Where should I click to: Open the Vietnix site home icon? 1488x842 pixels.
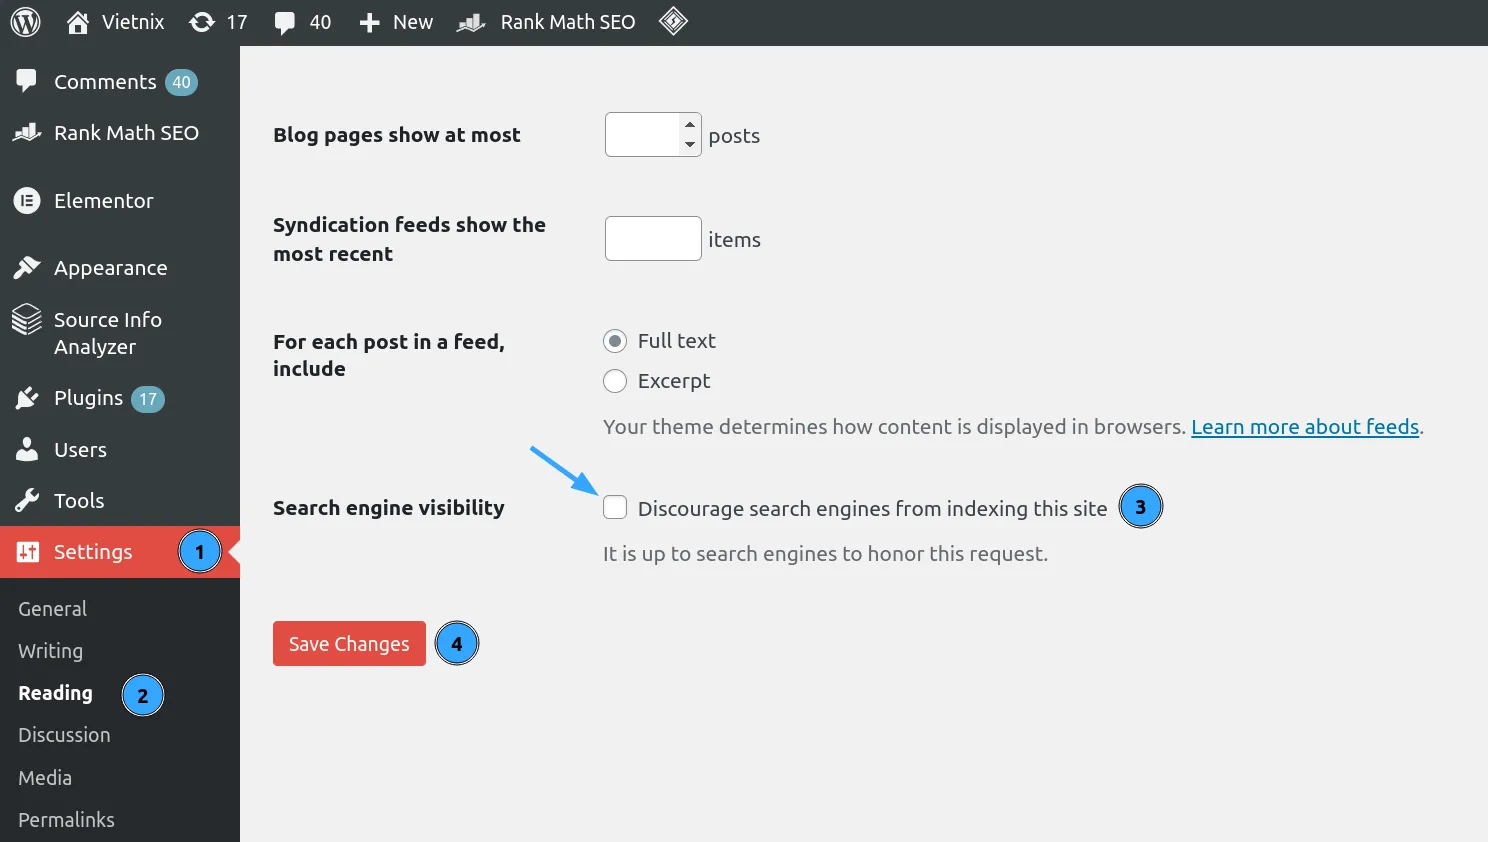pos(76,22)
